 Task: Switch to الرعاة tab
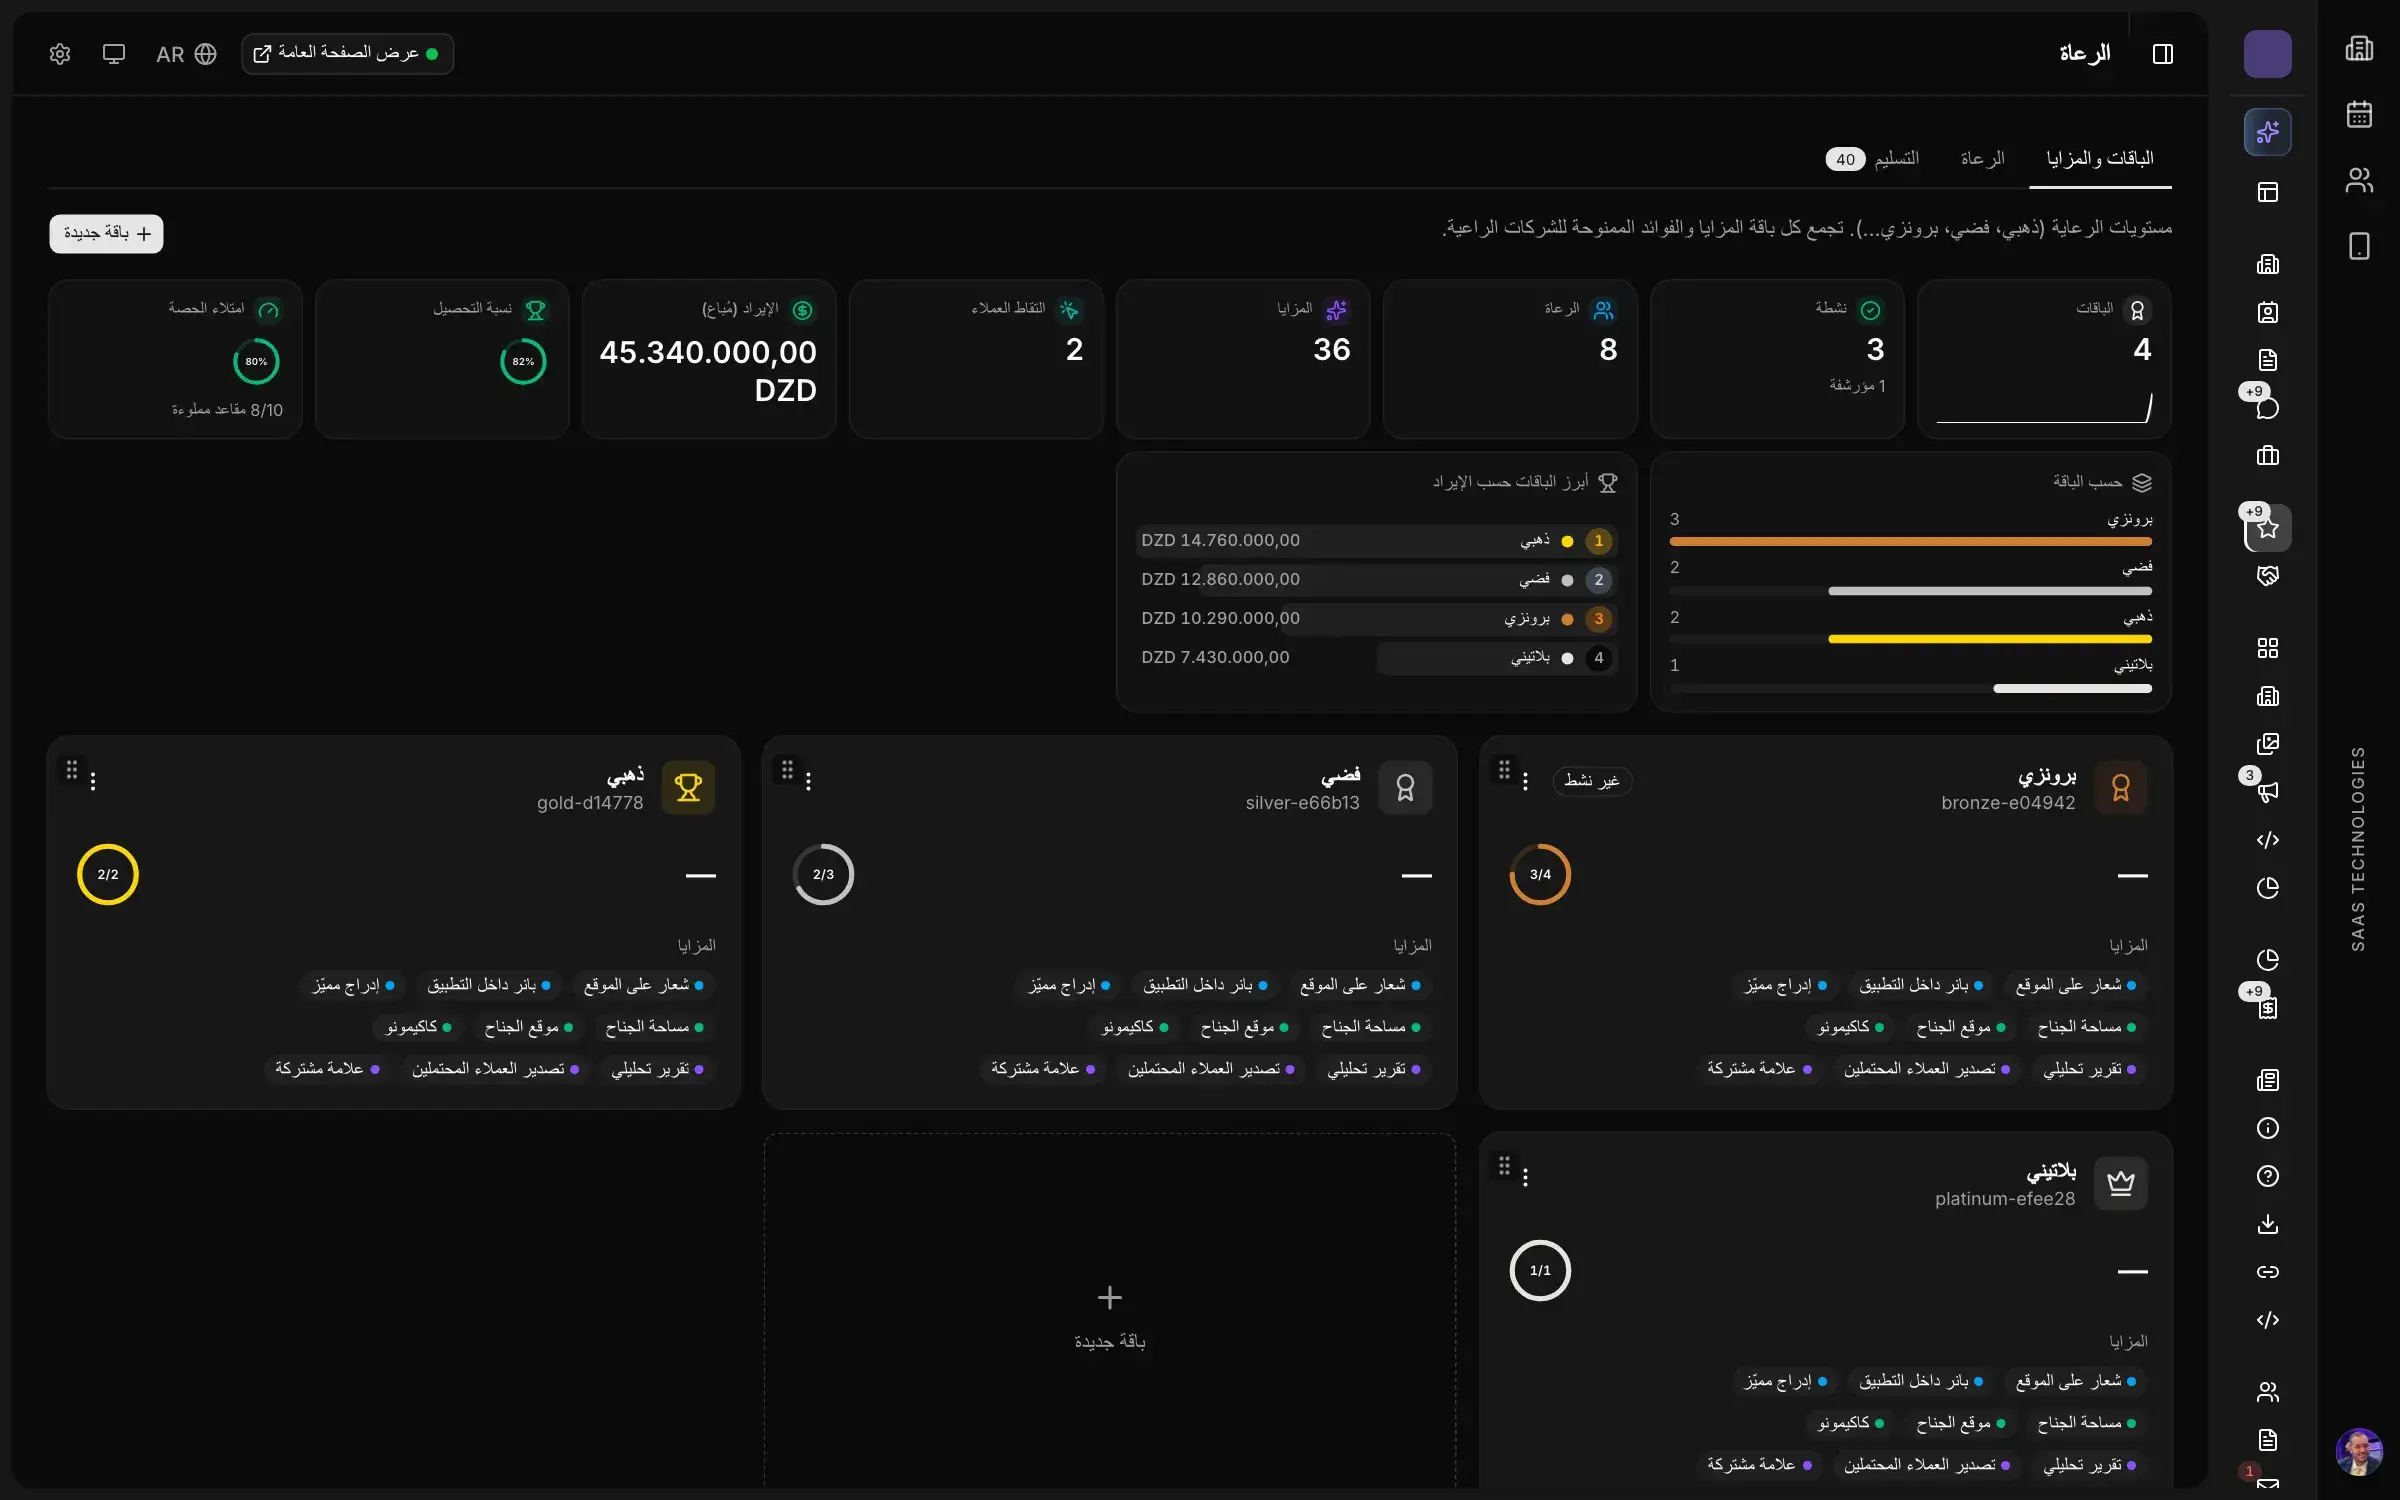tap(1982, 159)
